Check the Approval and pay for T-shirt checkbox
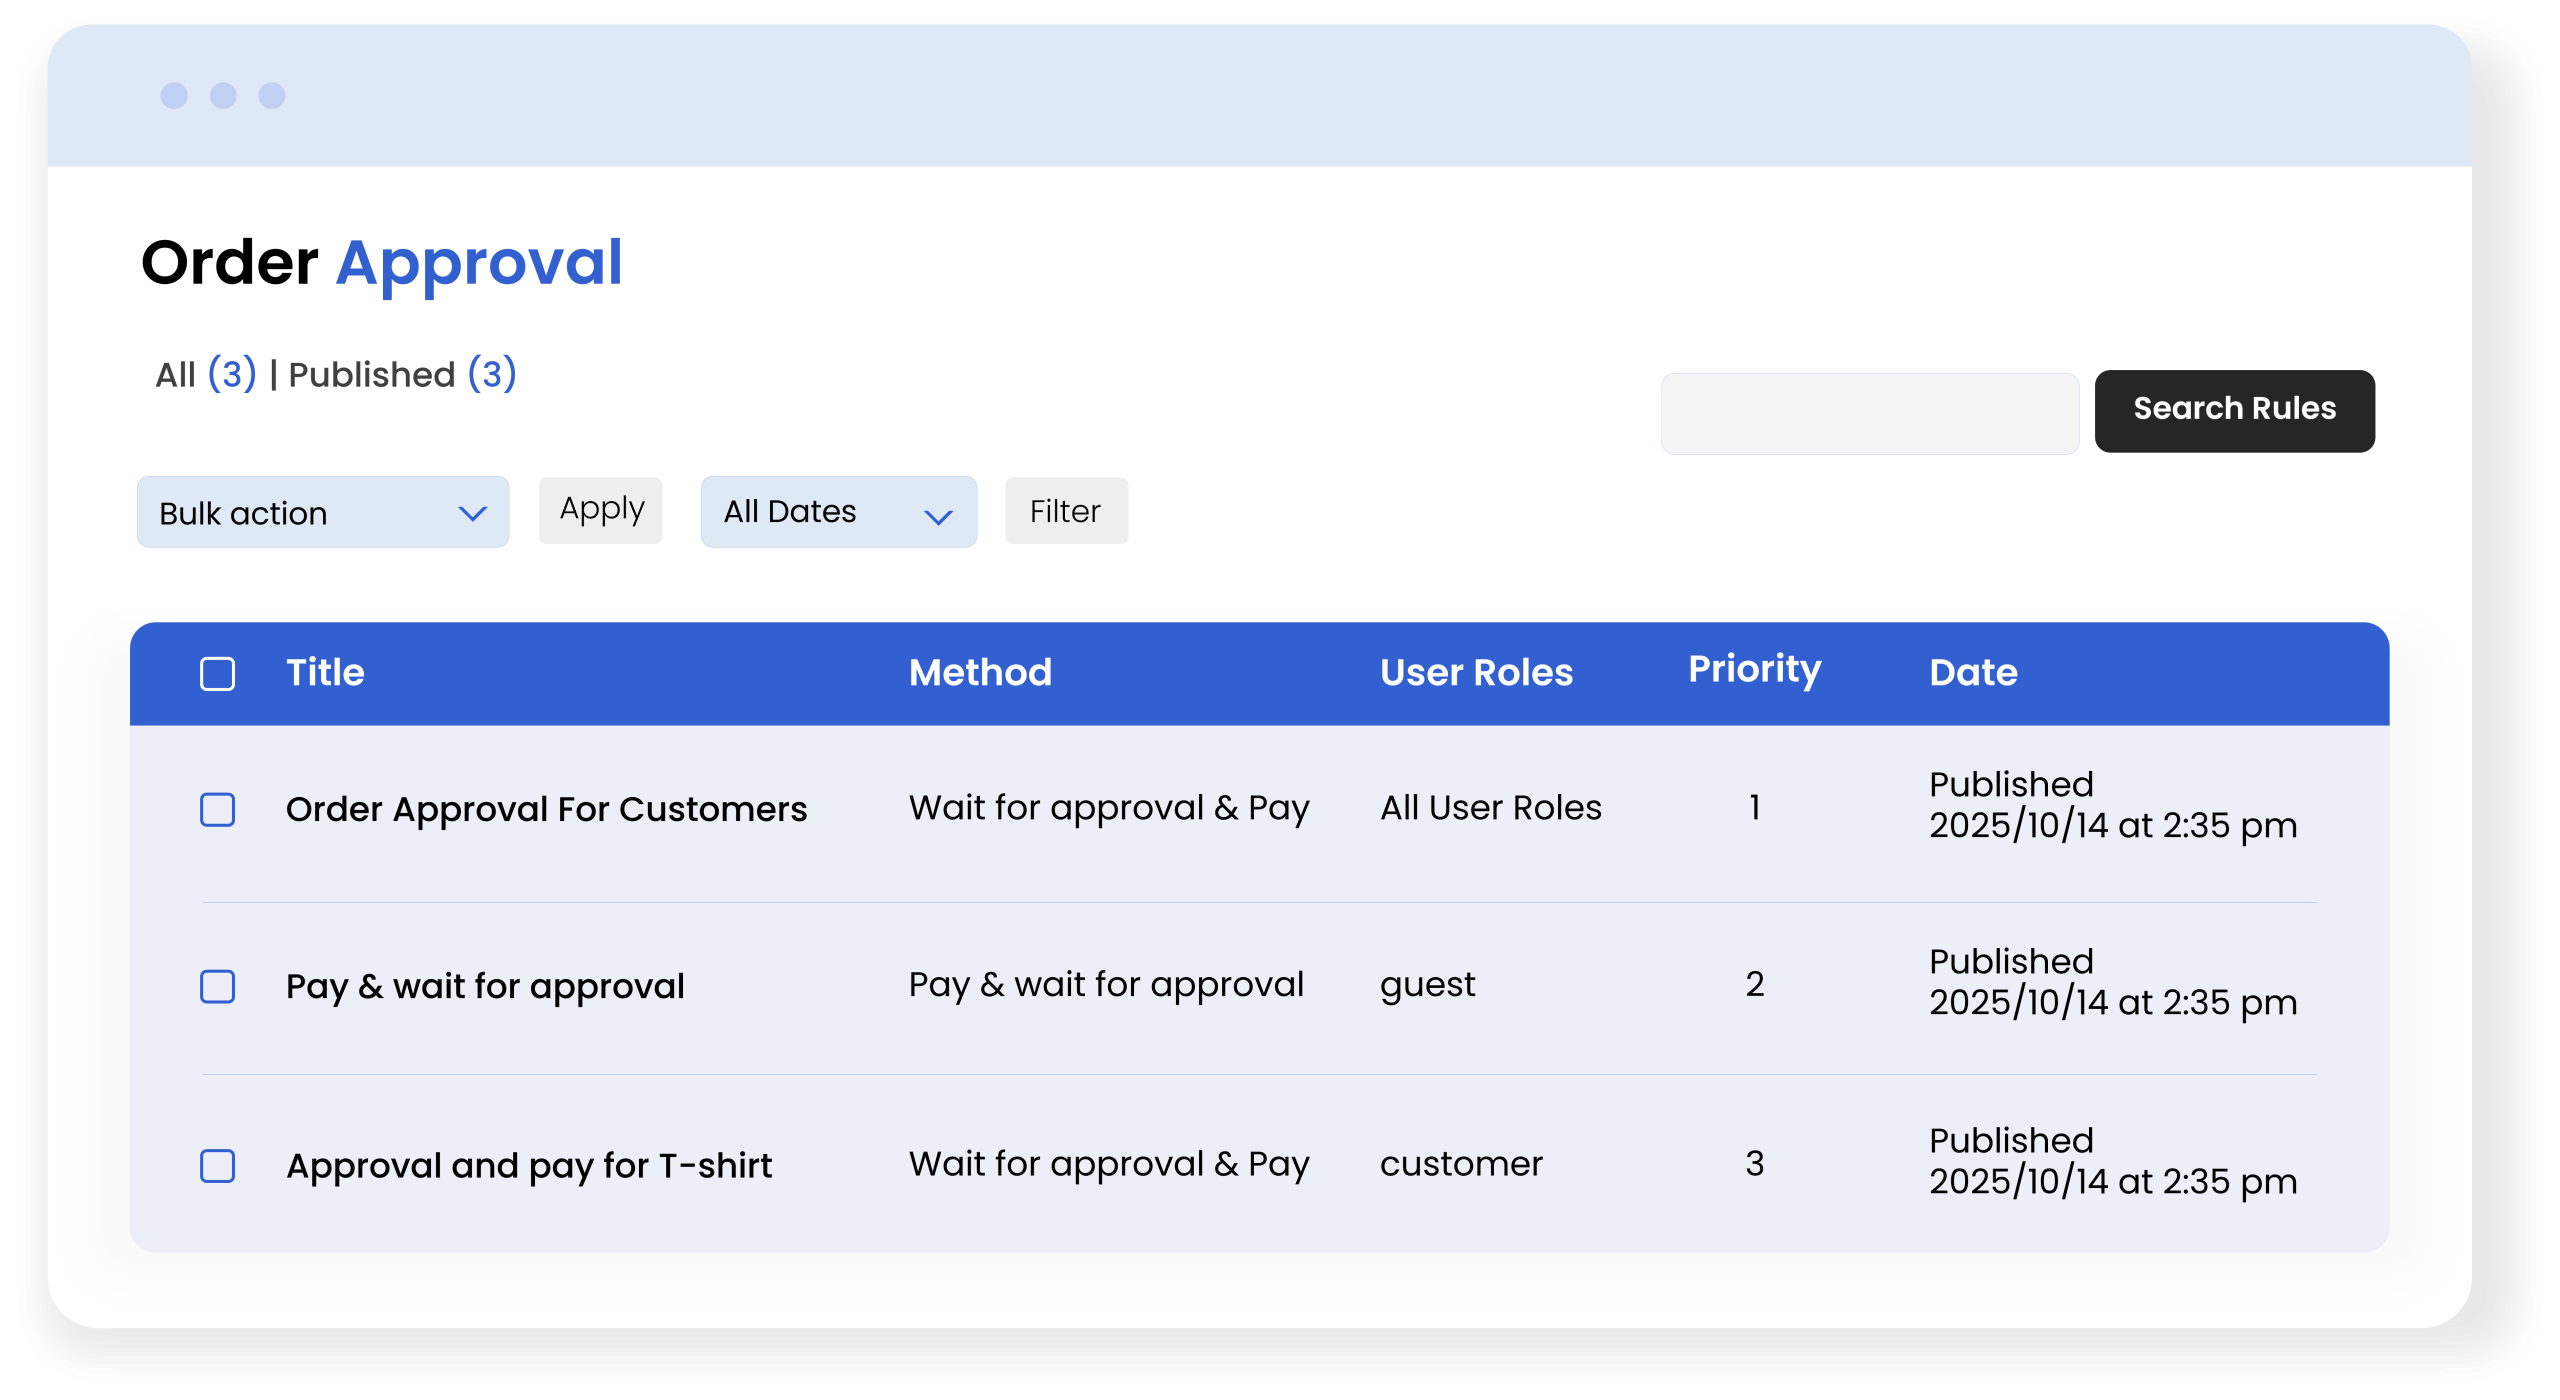The image size is (2560, 1400). 217,1165
